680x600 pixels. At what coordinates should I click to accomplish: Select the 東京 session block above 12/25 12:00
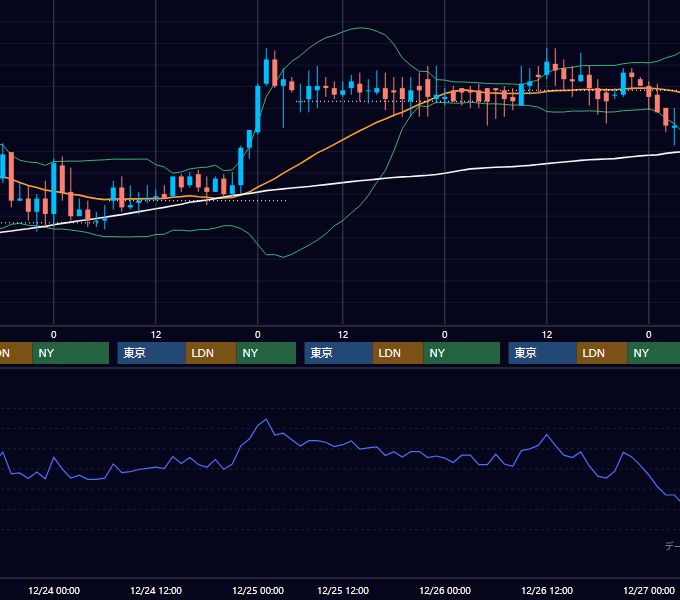point(338,353)
